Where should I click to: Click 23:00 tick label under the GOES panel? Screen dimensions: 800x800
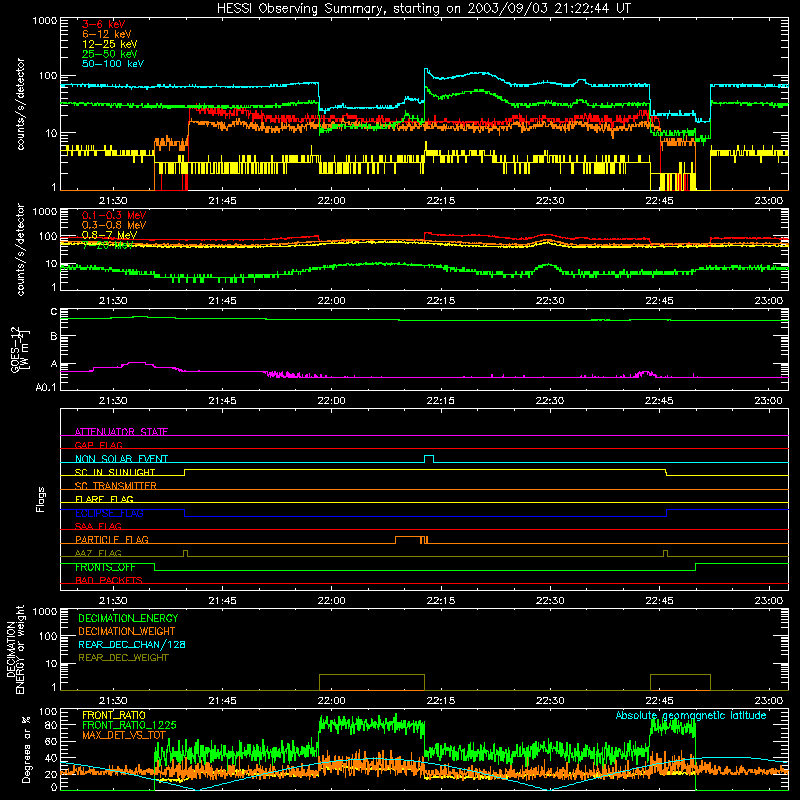tap(769, 401)
